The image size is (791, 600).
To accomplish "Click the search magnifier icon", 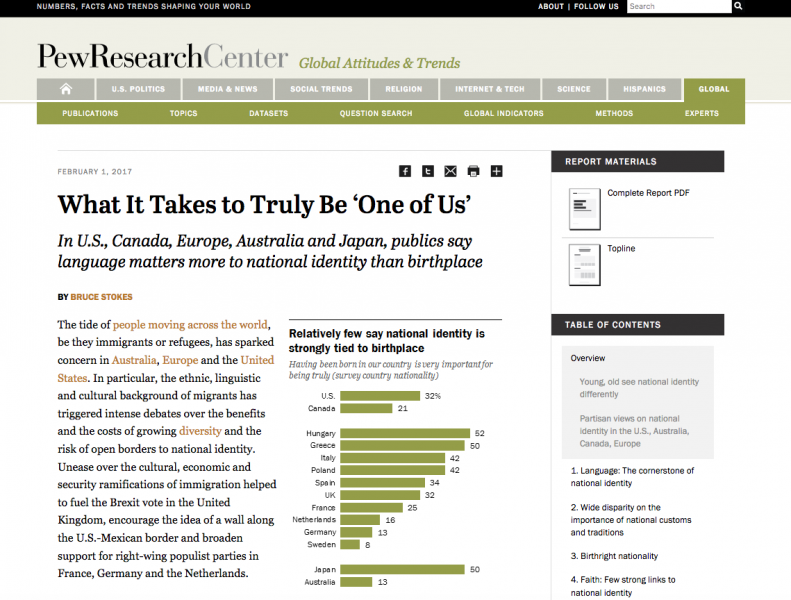I will coord(738,6).
